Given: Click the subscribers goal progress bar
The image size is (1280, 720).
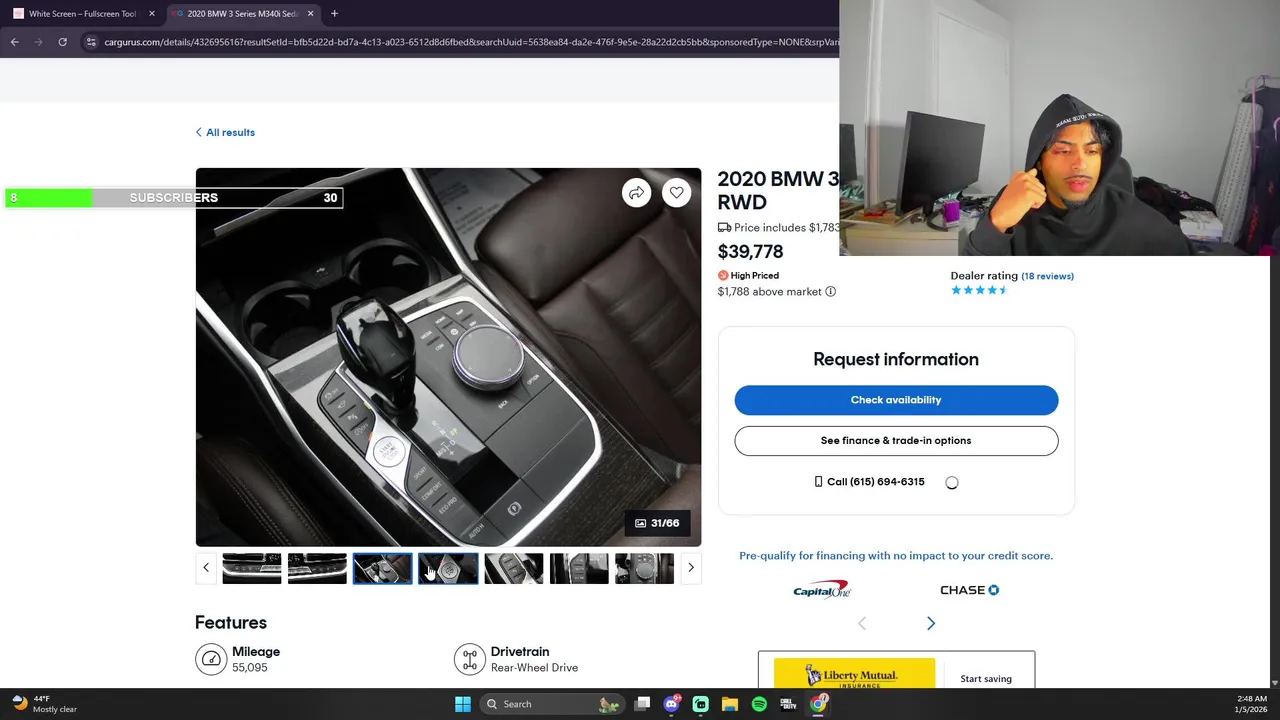Looking at the screenshot, I should coord(173,198).
